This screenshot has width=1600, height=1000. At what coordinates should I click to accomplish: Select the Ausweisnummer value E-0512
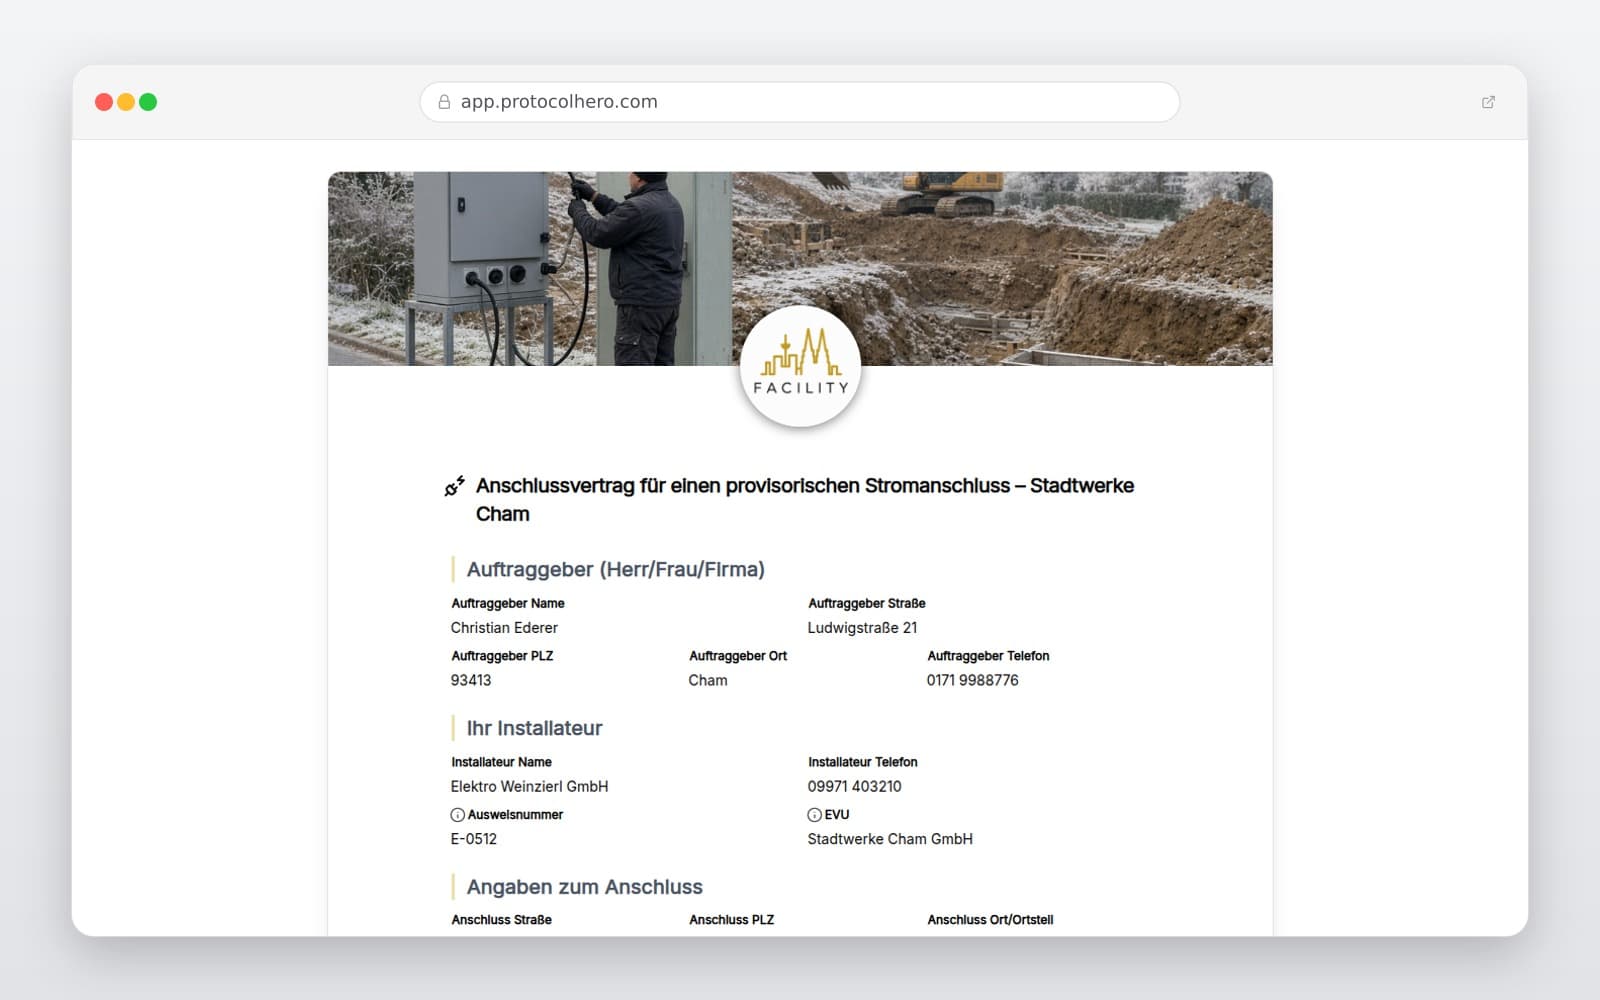[473, 839]
